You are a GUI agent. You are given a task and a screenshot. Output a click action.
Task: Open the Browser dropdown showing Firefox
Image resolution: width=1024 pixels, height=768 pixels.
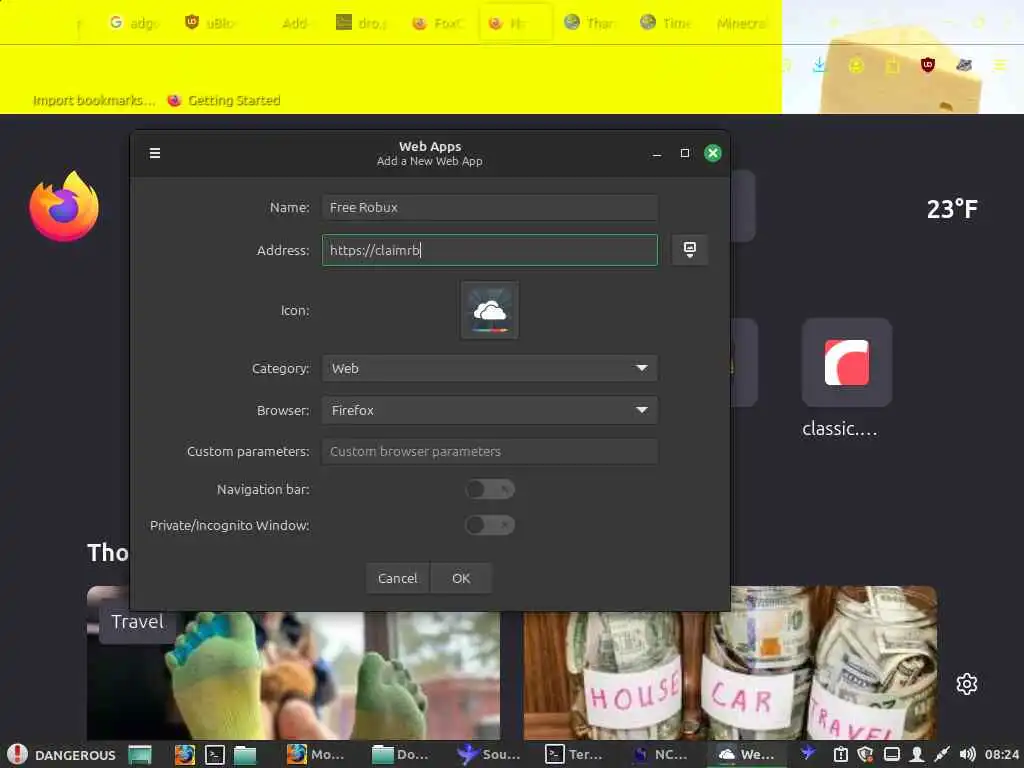(x=490, y=410)
